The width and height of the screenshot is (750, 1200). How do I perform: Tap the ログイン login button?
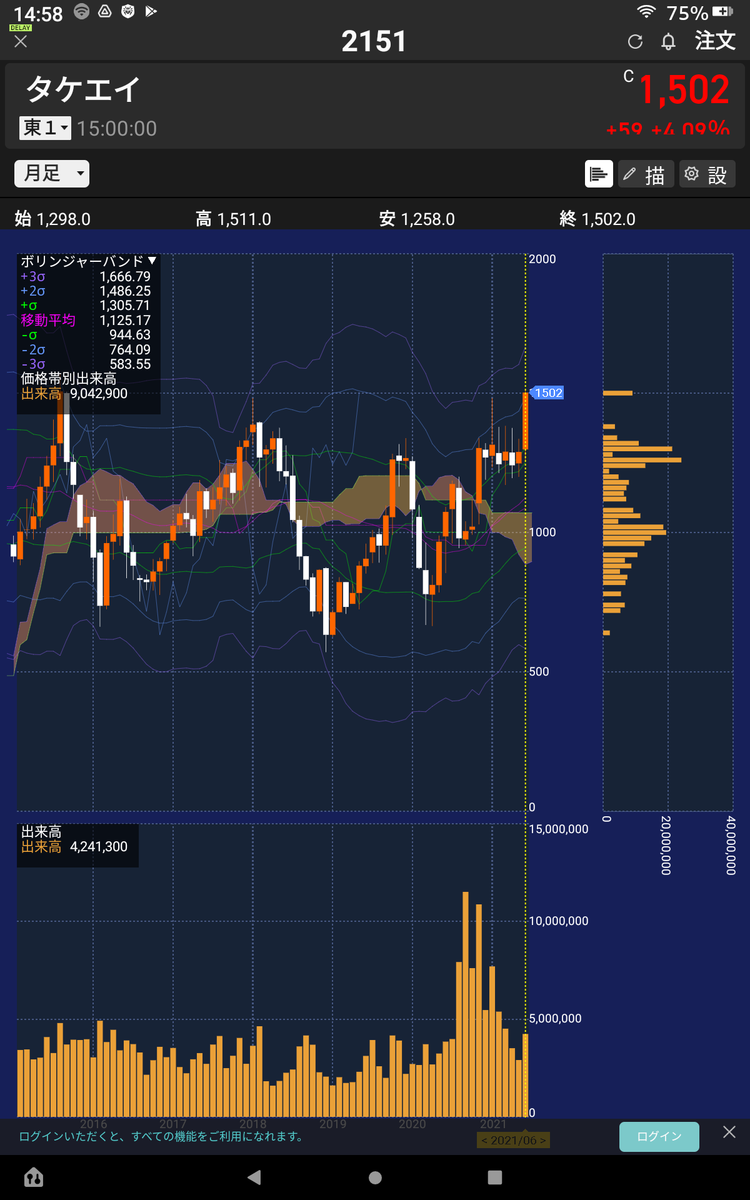(659, 1136)
